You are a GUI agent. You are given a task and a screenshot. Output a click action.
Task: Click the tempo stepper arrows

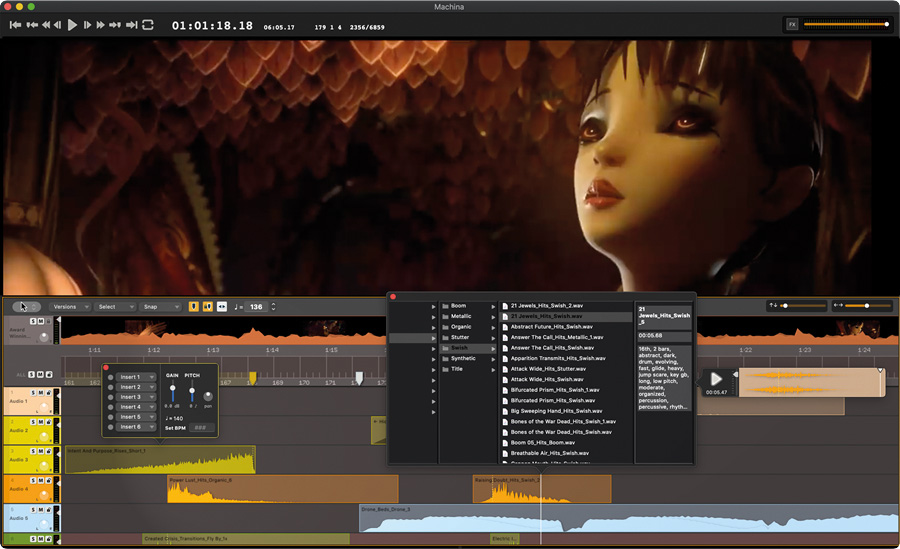(273, 307)
